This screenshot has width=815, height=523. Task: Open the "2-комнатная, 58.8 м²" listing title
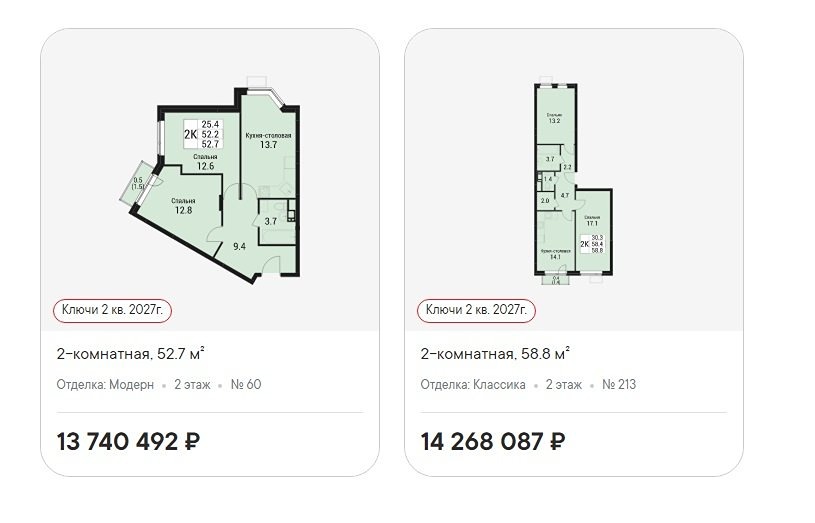tap(496, 353)
